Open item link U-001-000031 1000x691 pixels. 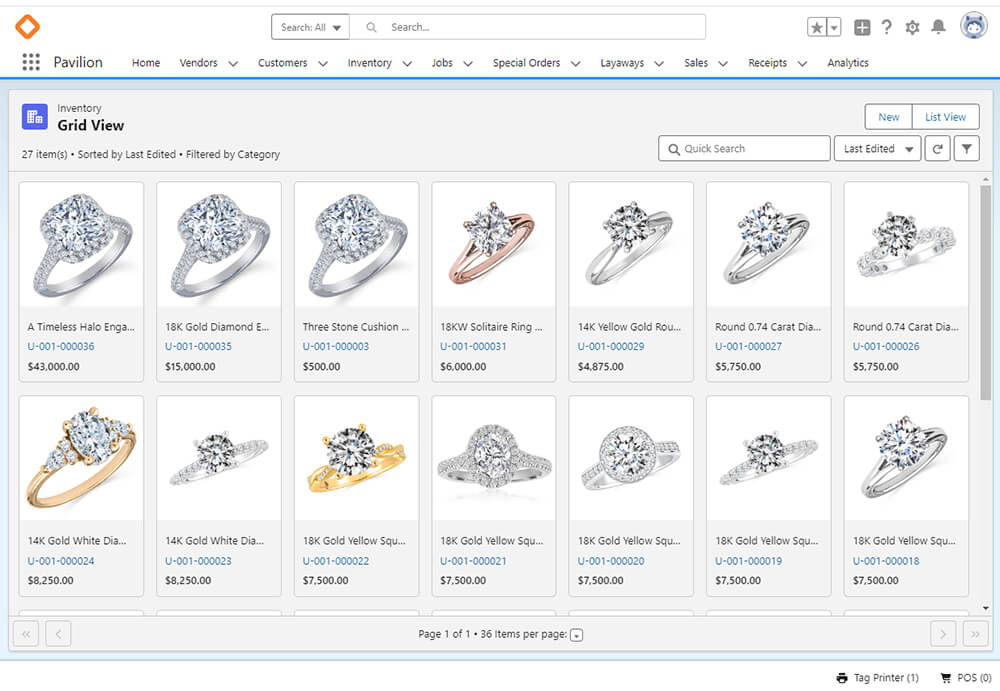[473, 346]
